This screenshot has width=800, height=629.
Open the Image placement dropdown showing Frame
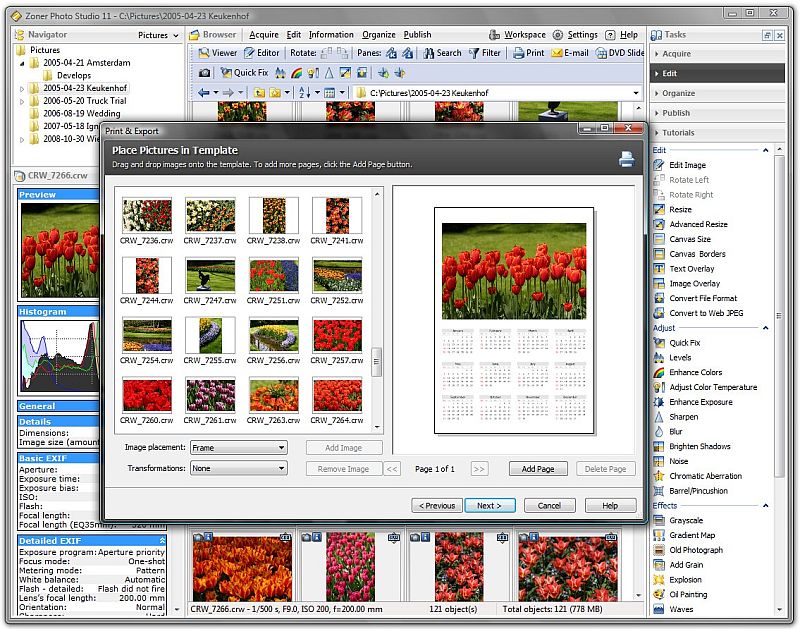tap(238, 448)
